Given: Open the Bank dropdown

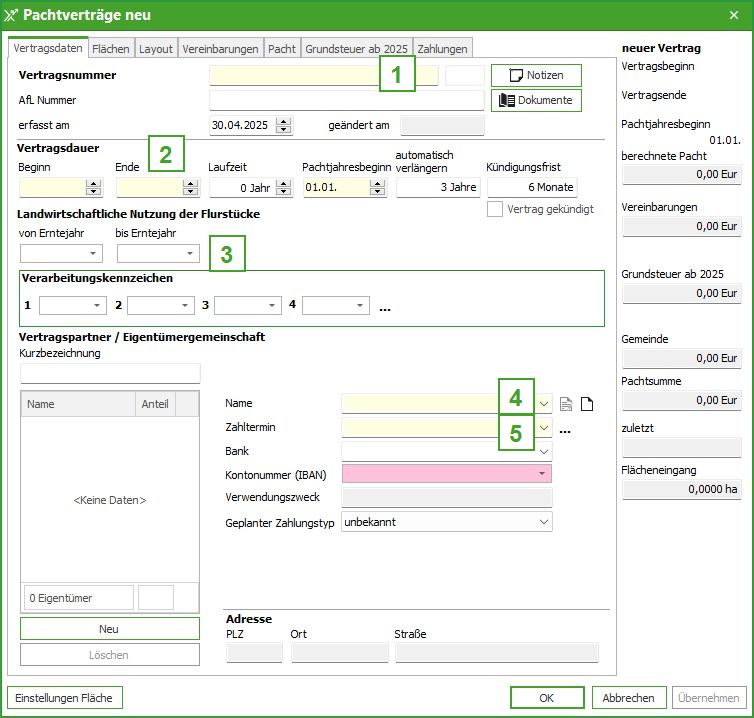Looking at the screenshot, I should coord(544,451).
